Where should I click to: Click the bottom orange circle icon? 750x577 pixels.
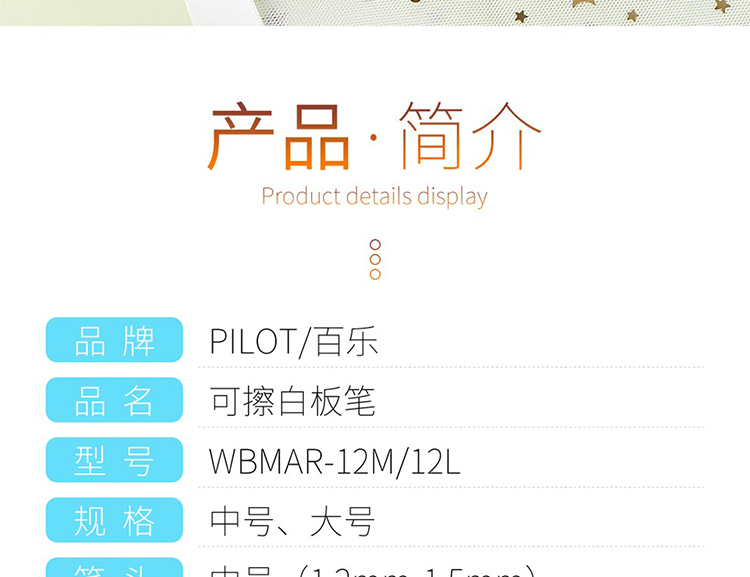pyautogui.click(x=375, y=274)
